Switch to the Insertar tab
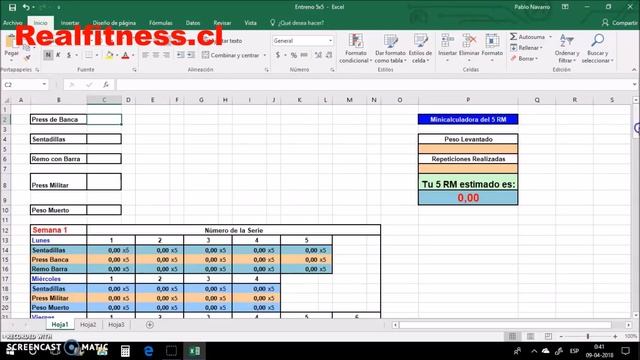Screen dimensions: 640x360 [70, 23]
